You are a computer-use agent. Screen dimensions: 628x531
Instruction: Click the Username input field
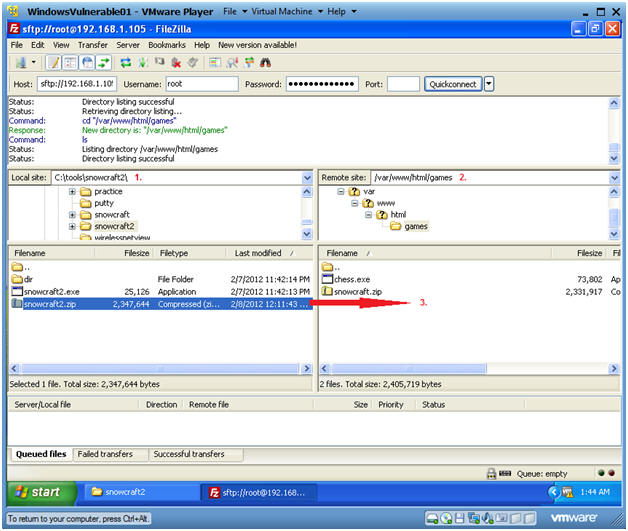coord(202,84)
